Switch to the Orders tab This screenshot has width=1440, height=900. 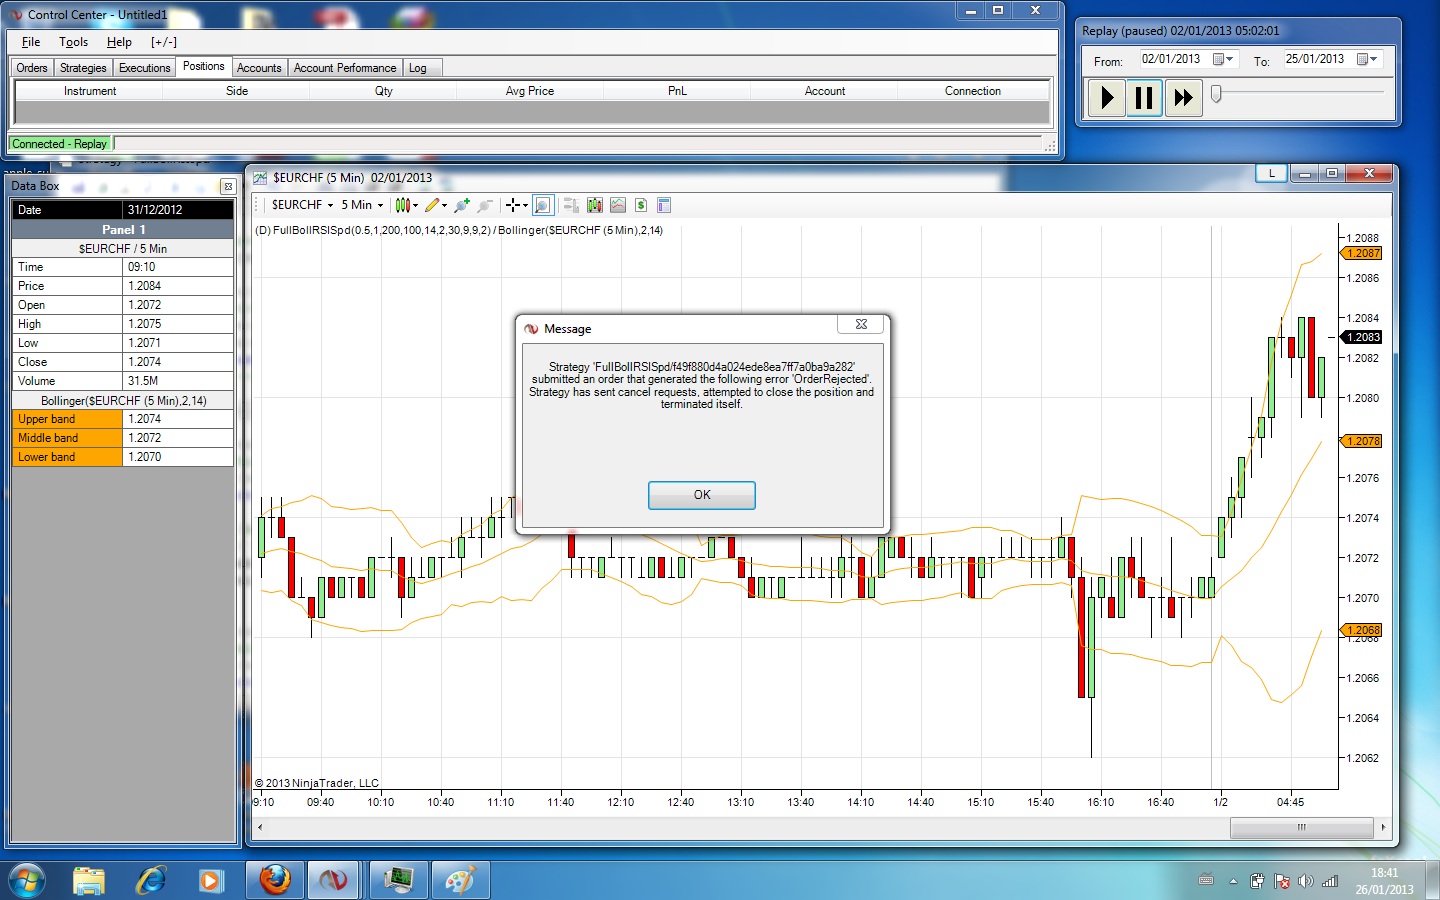click(x=32, y=68)
